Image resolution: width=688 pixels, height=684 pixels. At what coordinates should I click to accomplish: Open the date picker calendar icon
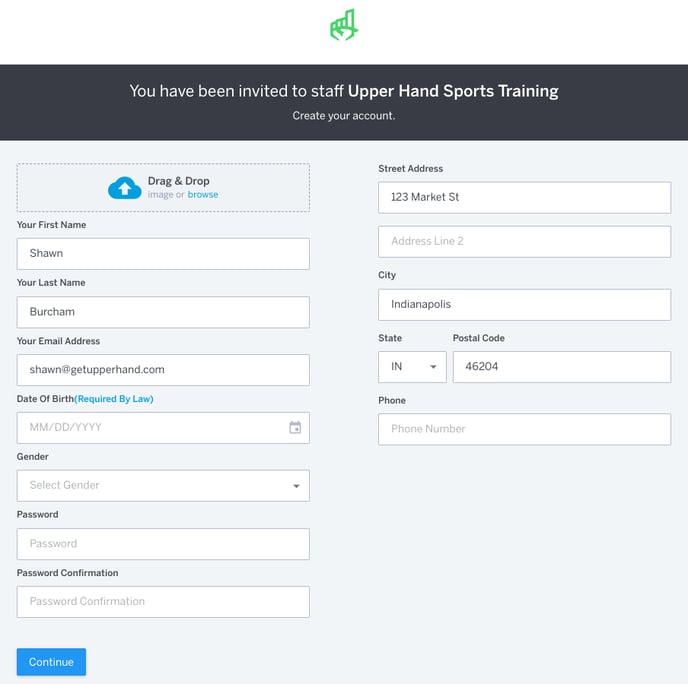tap(295, 427)
